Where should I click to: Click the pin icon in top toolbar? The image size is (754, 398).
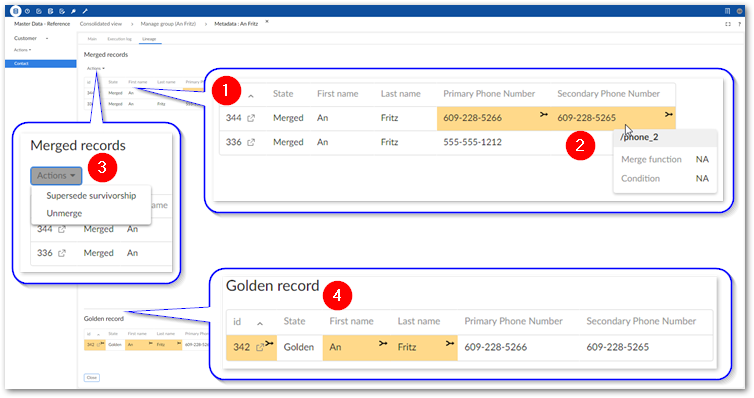(74, 11)
